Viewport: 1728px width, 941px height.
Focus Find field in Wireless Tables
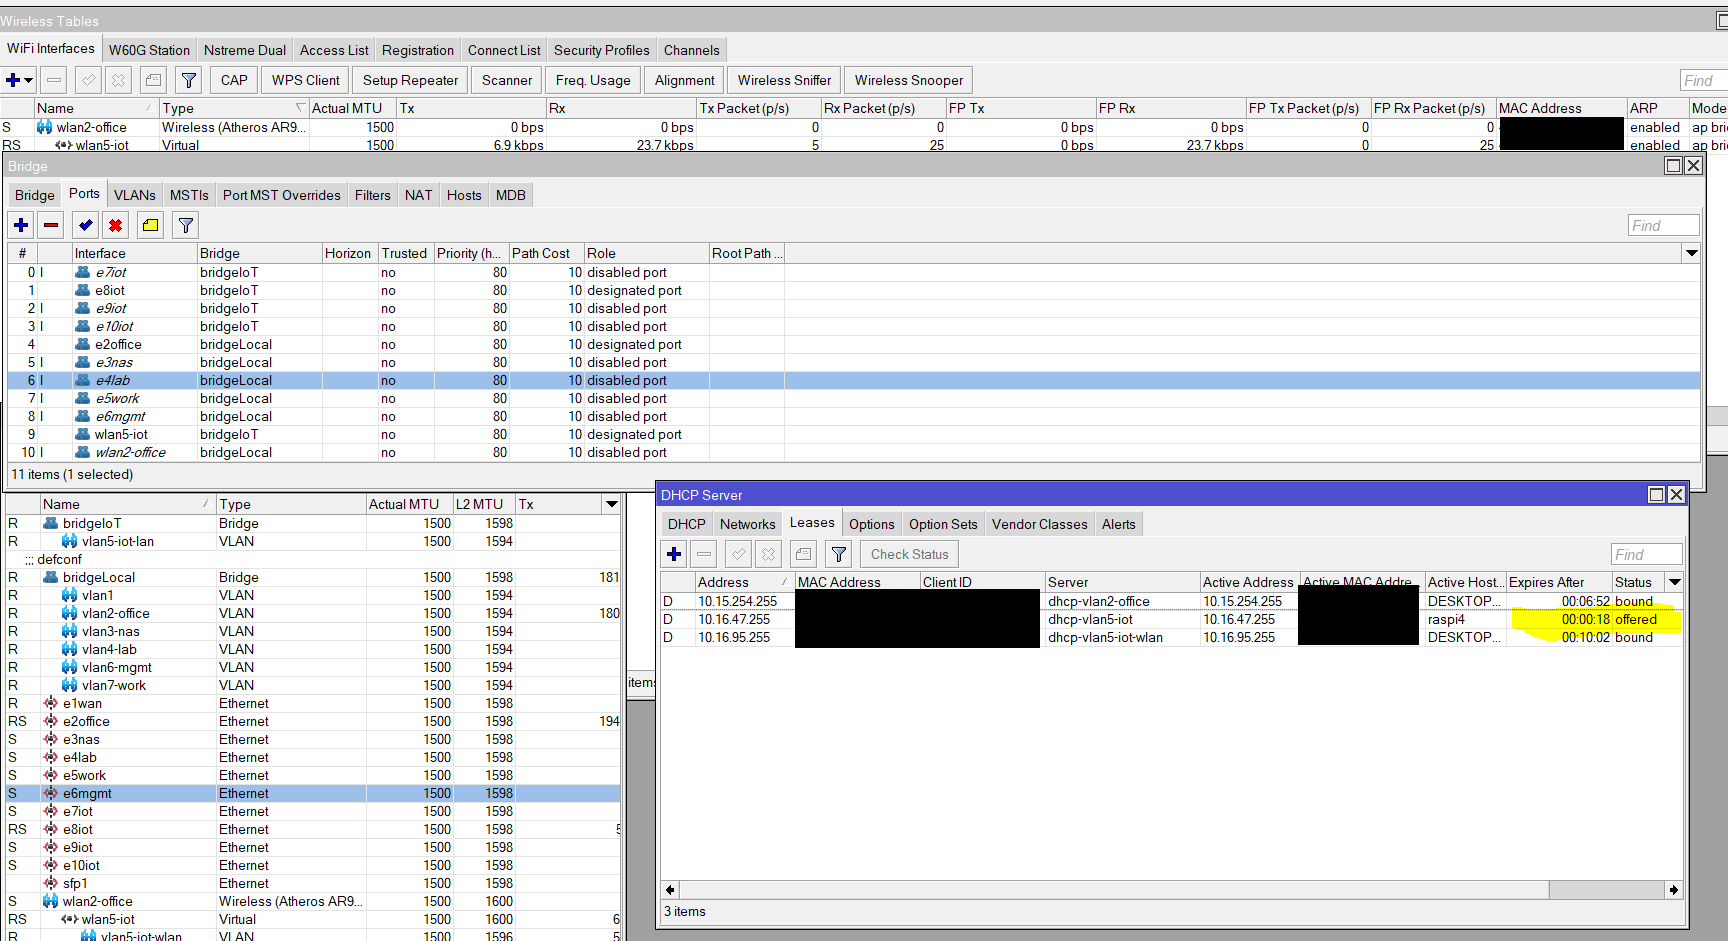coord(1703,80)
